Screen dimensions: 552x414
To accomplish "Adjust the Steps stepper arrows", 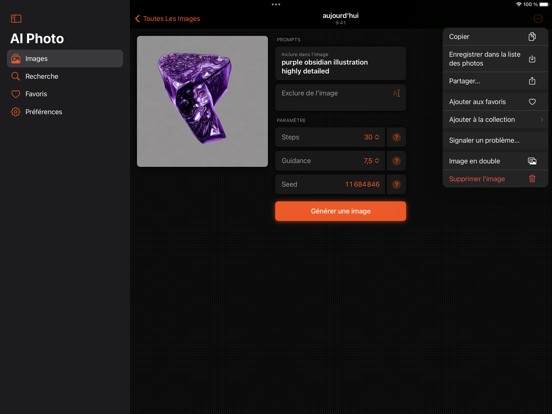I will pyautogui.click(x=377, y=137).
